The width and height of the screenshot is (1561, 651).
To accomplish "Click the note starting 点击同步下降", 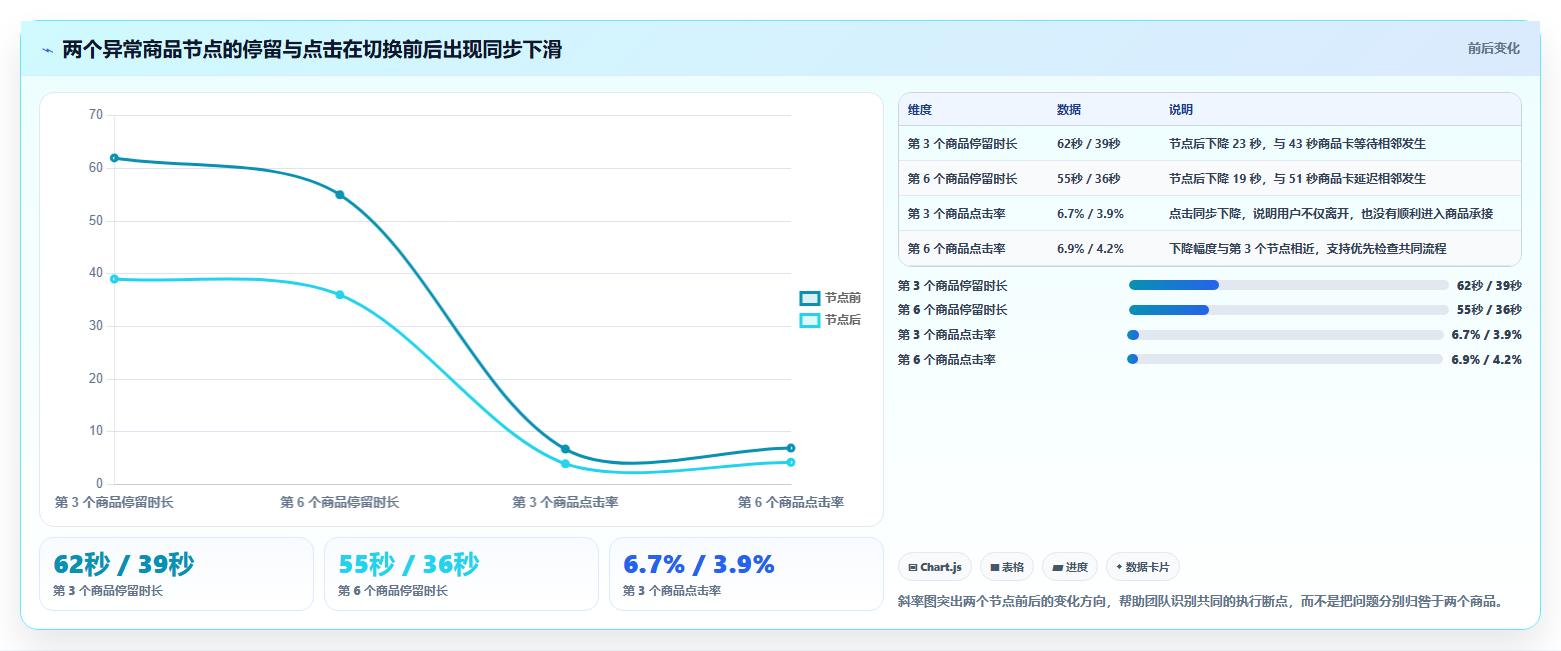I will tap(1331, 214).
